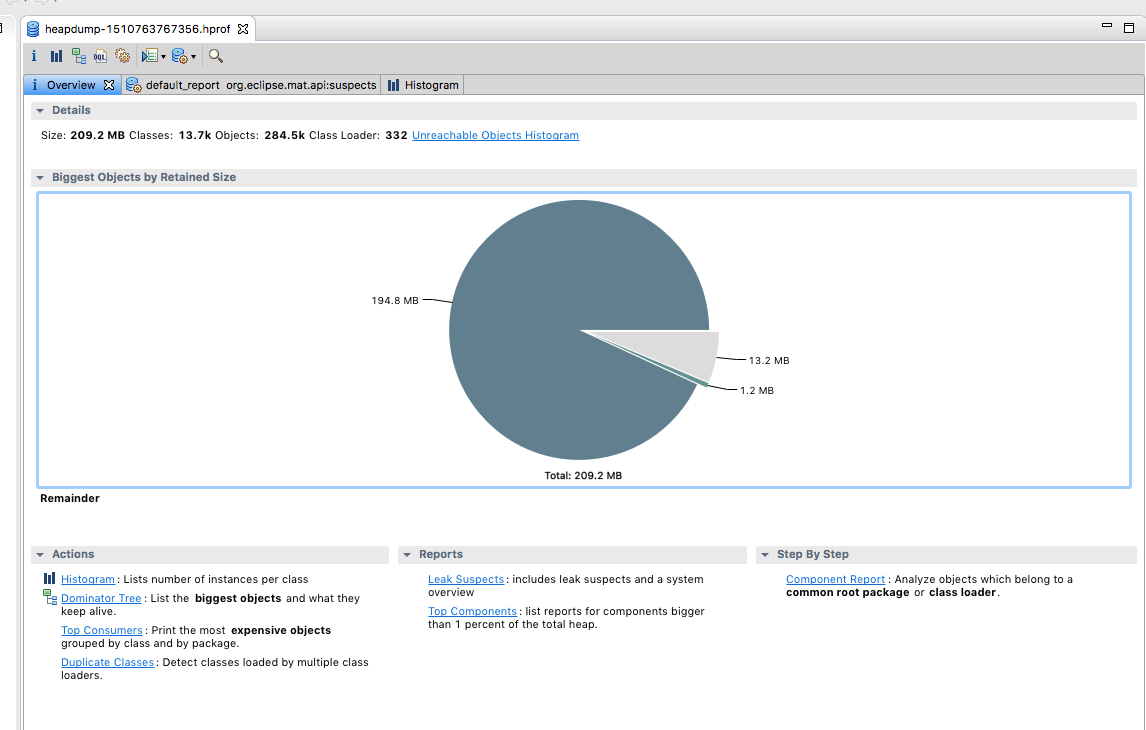Image resolution: width=1146 pixels, height=730 pixels.
Task: Open the Leak Suspects report link
Action: 466,579
